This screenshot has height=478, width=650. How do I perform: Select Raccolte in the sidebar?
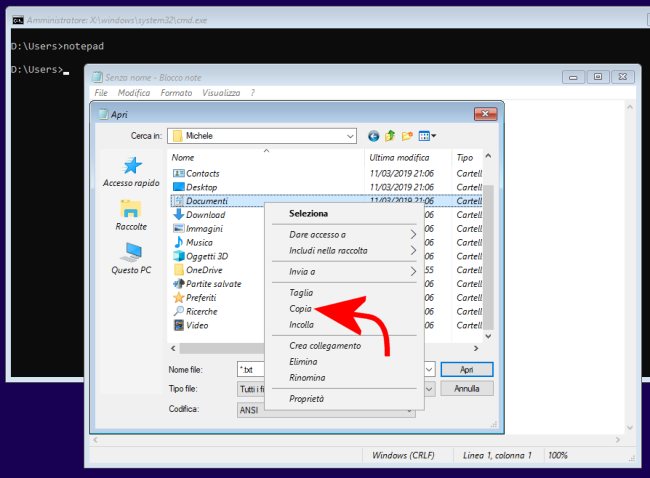tap(131, 215)
